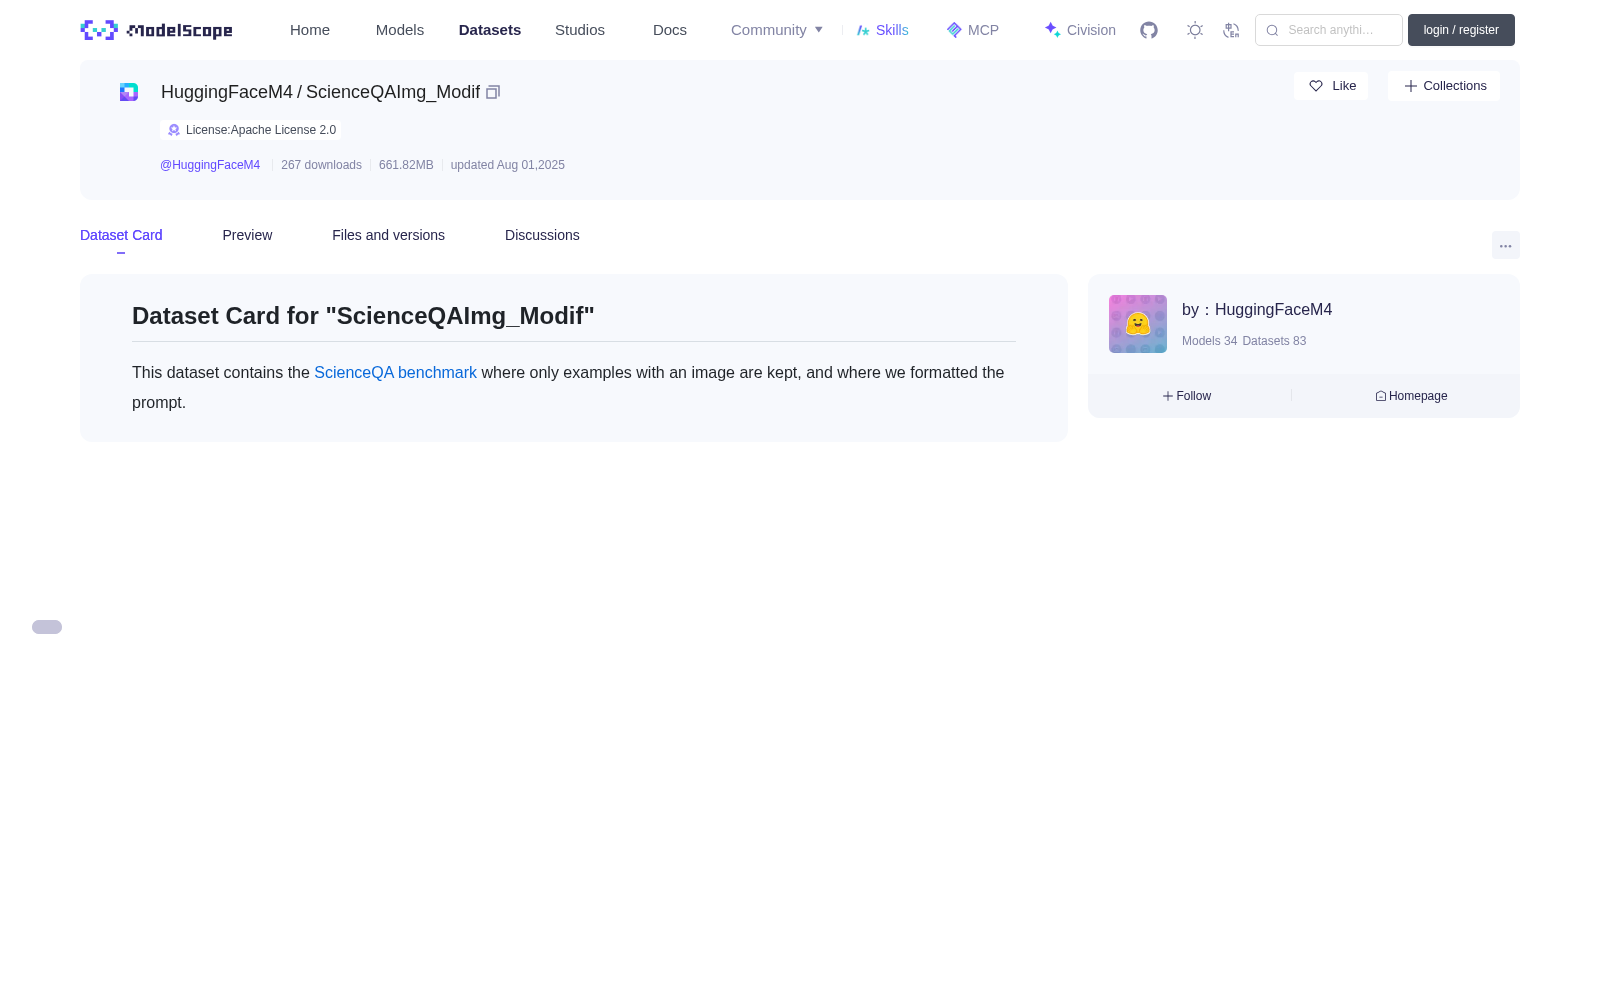This screenshot has width=1600, height=1000.
Task: Focus the Search anything input field
Action: tap(1329, 30)
